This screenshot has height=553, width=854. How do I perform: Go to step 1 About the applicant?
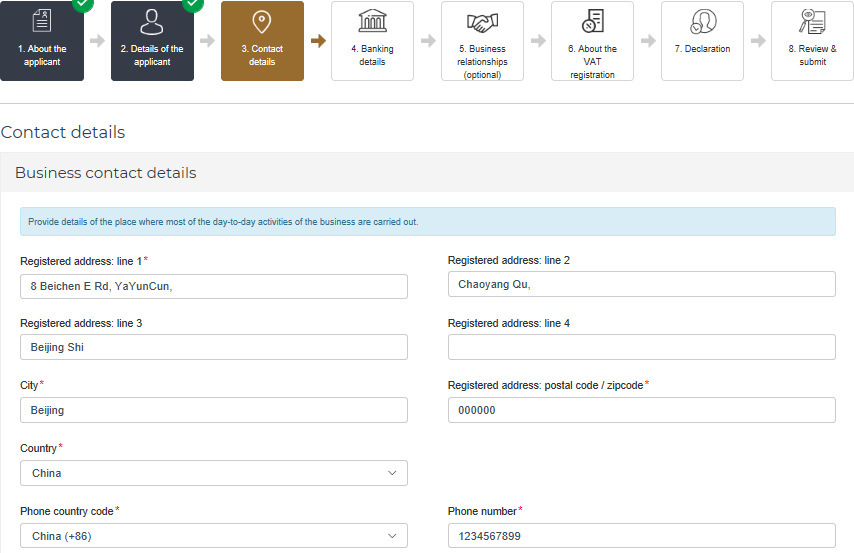(x=42, y=41)
